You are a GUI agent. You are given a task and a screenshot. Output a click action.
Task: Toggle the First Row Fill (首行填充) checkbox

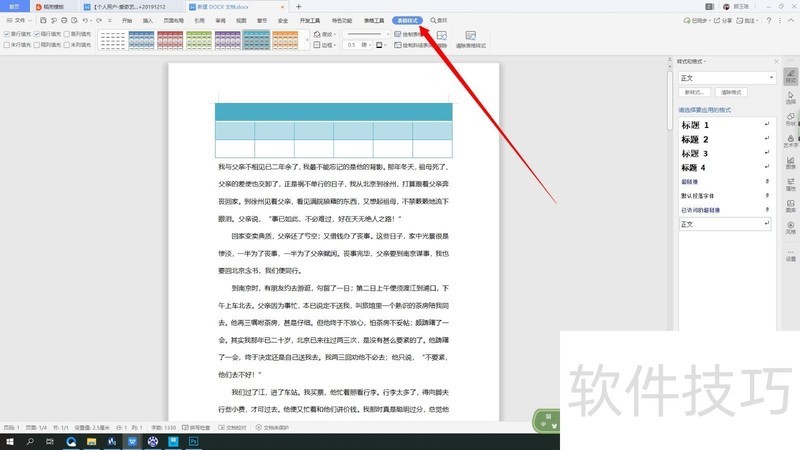7,34
